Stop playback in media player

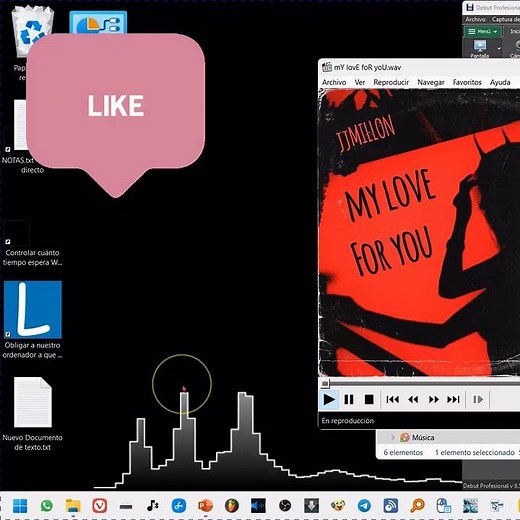[x=369, y=399]
